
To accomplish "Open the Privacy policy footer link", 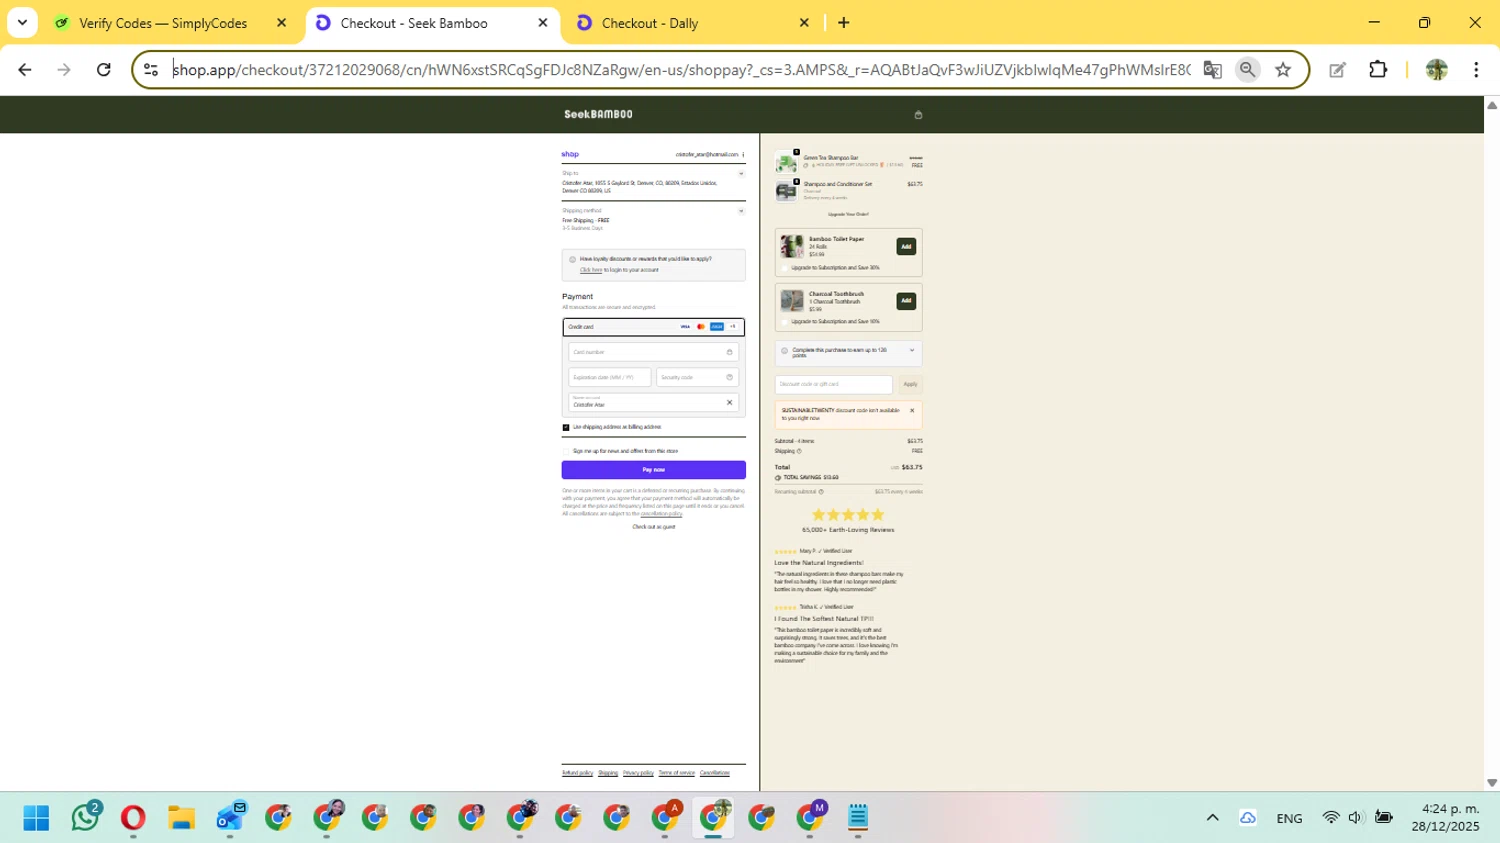I will coord(638,773).
